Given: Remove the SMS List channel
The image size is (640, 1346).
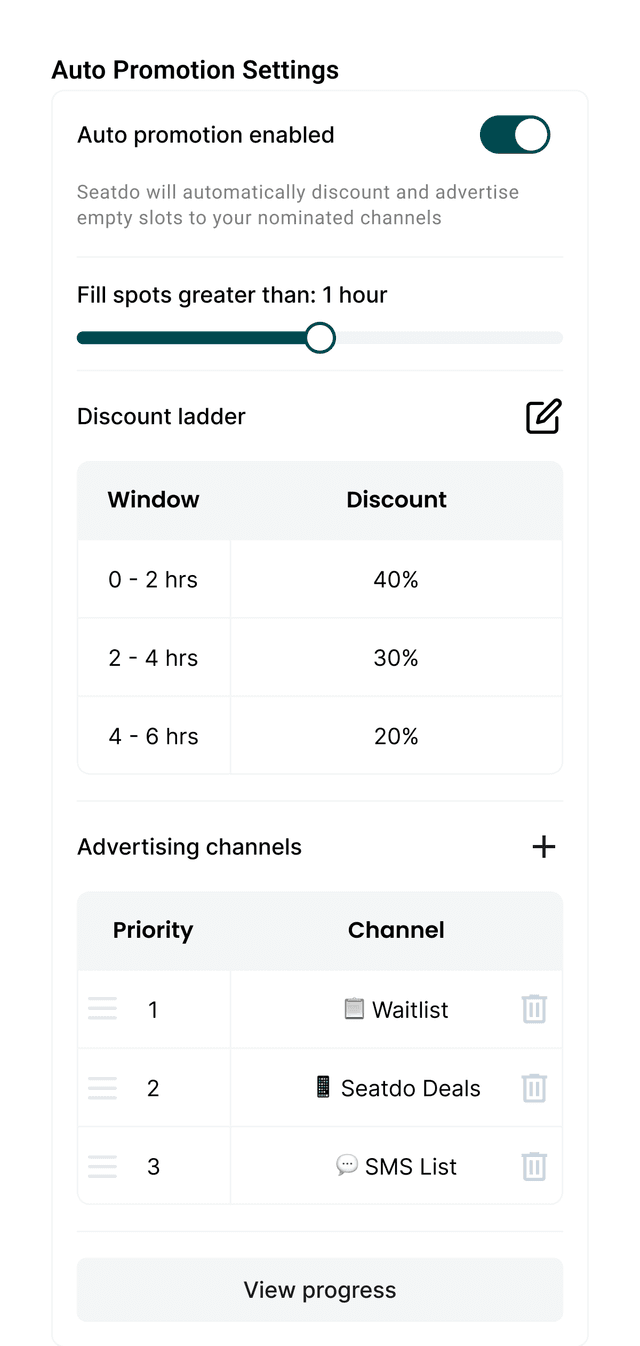Looking at the screenshot, I should click(534, 1166).
